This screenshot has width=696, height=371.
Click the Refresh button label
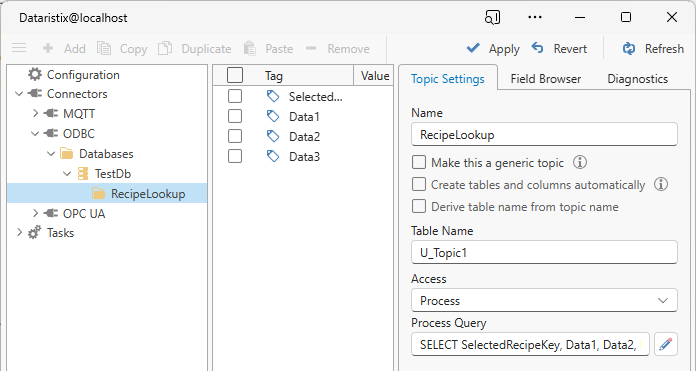[x=664, y=48]
